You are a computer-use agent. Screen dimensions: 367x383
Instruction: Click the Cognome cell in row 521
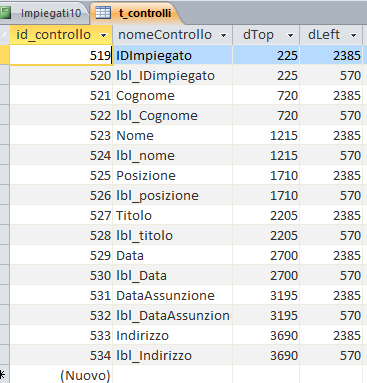point(173,95)
